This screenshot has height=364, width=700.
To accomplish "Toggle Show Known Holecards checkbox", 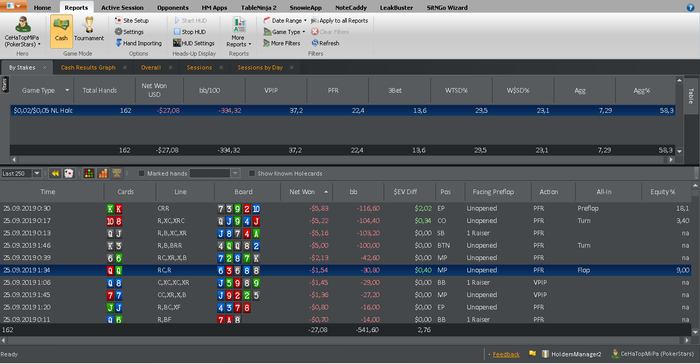I will [252, 173].
